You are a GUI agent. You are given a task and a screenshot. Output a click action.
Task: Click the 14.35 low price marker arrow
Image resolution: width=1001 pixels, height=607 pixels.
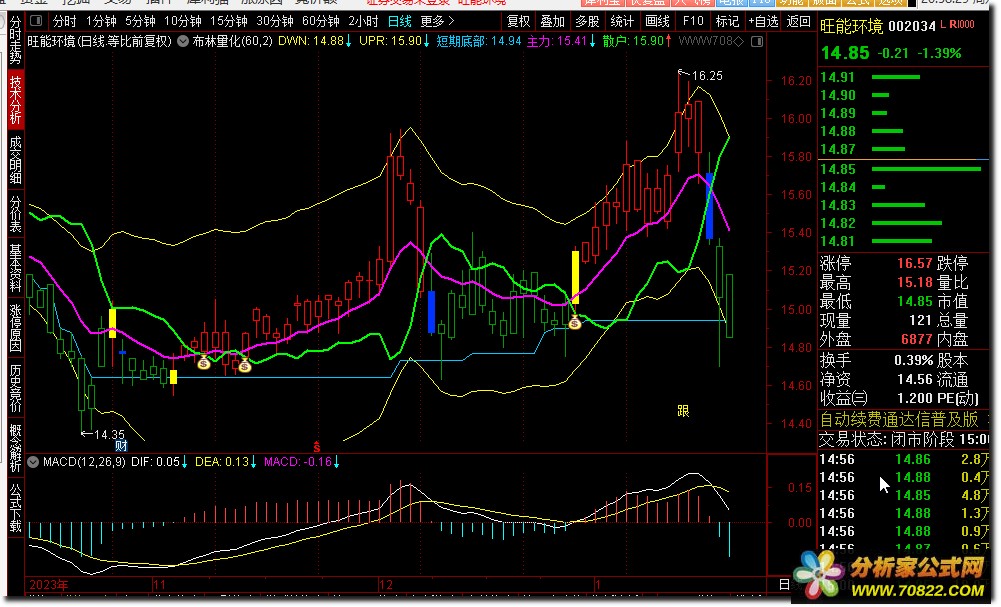click(x=86, y=434)
